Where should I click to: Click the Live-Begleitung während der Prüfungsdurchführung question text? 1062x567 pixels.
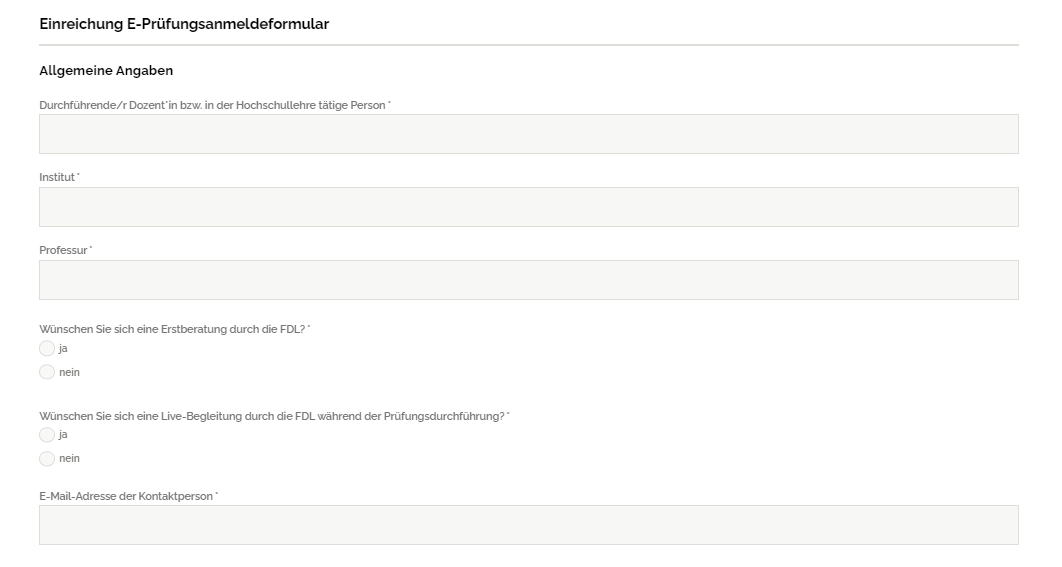(x=271, y=415)
